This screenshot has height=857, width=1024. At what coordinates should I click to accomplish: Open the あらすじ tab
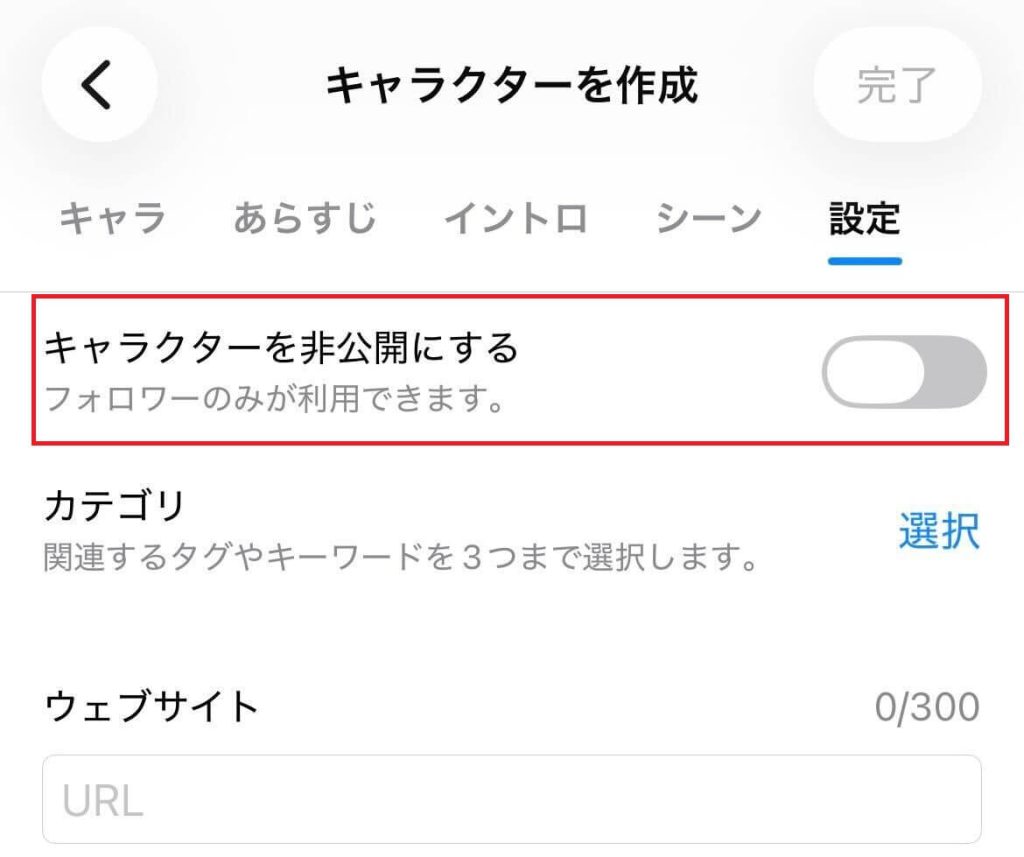pos(305,218)
